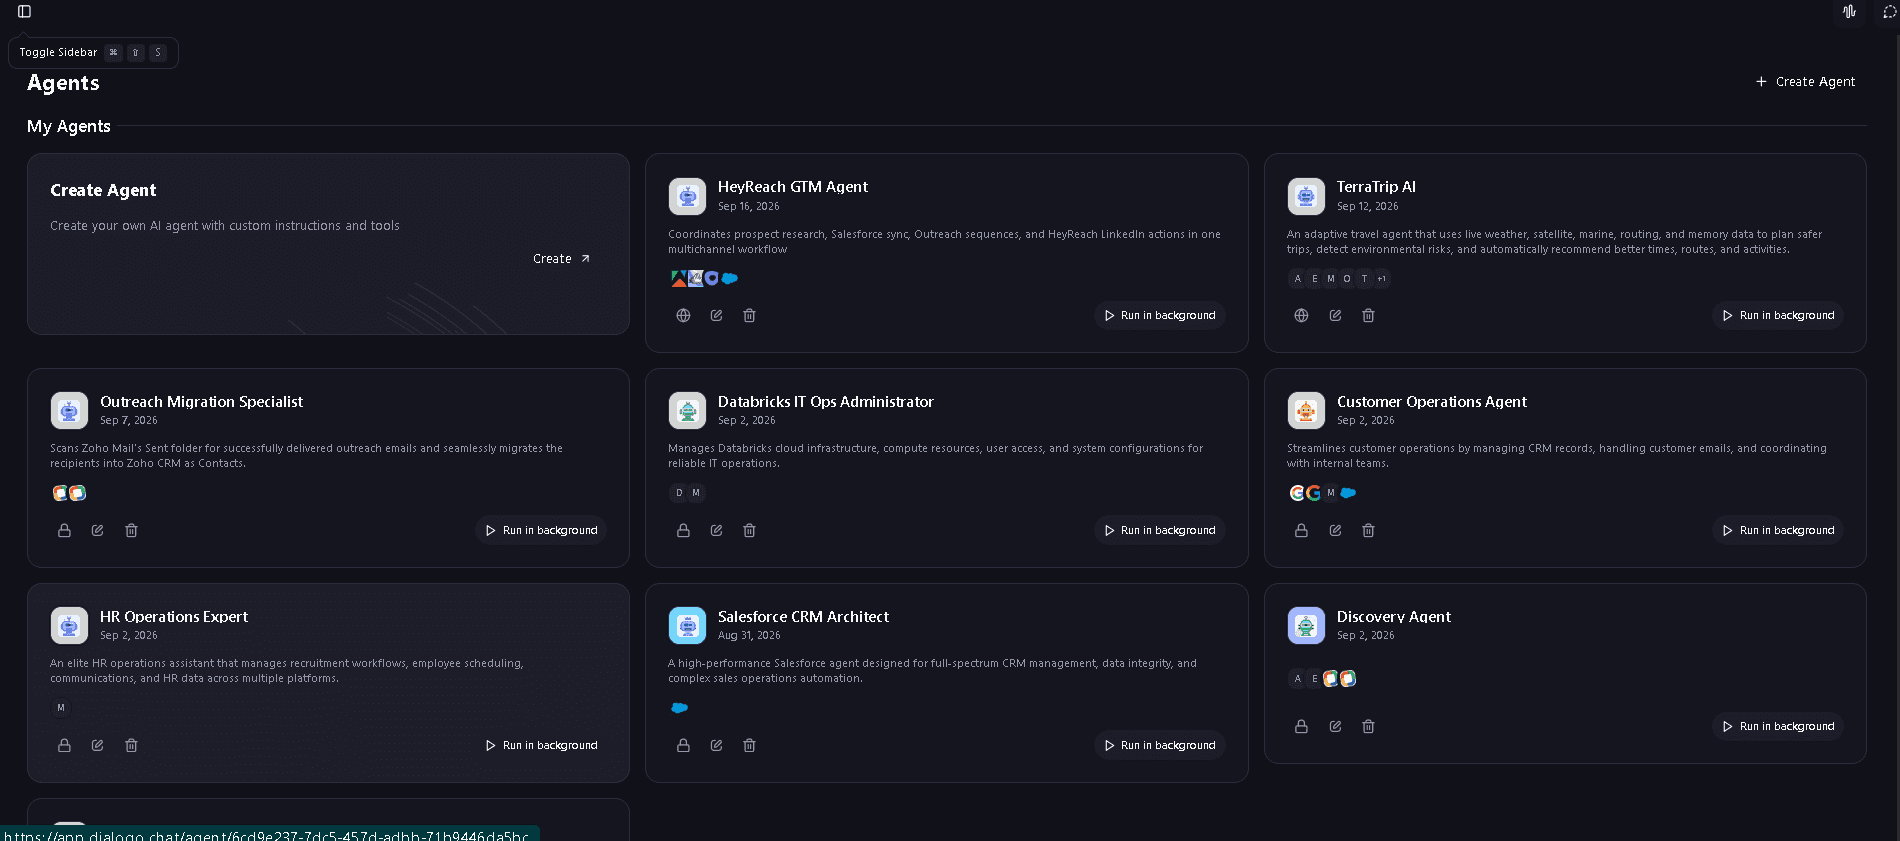1900x841 pixels.
Task: Click lock icon on Customer Operations Agent
Action: (x=1301, y=531)
